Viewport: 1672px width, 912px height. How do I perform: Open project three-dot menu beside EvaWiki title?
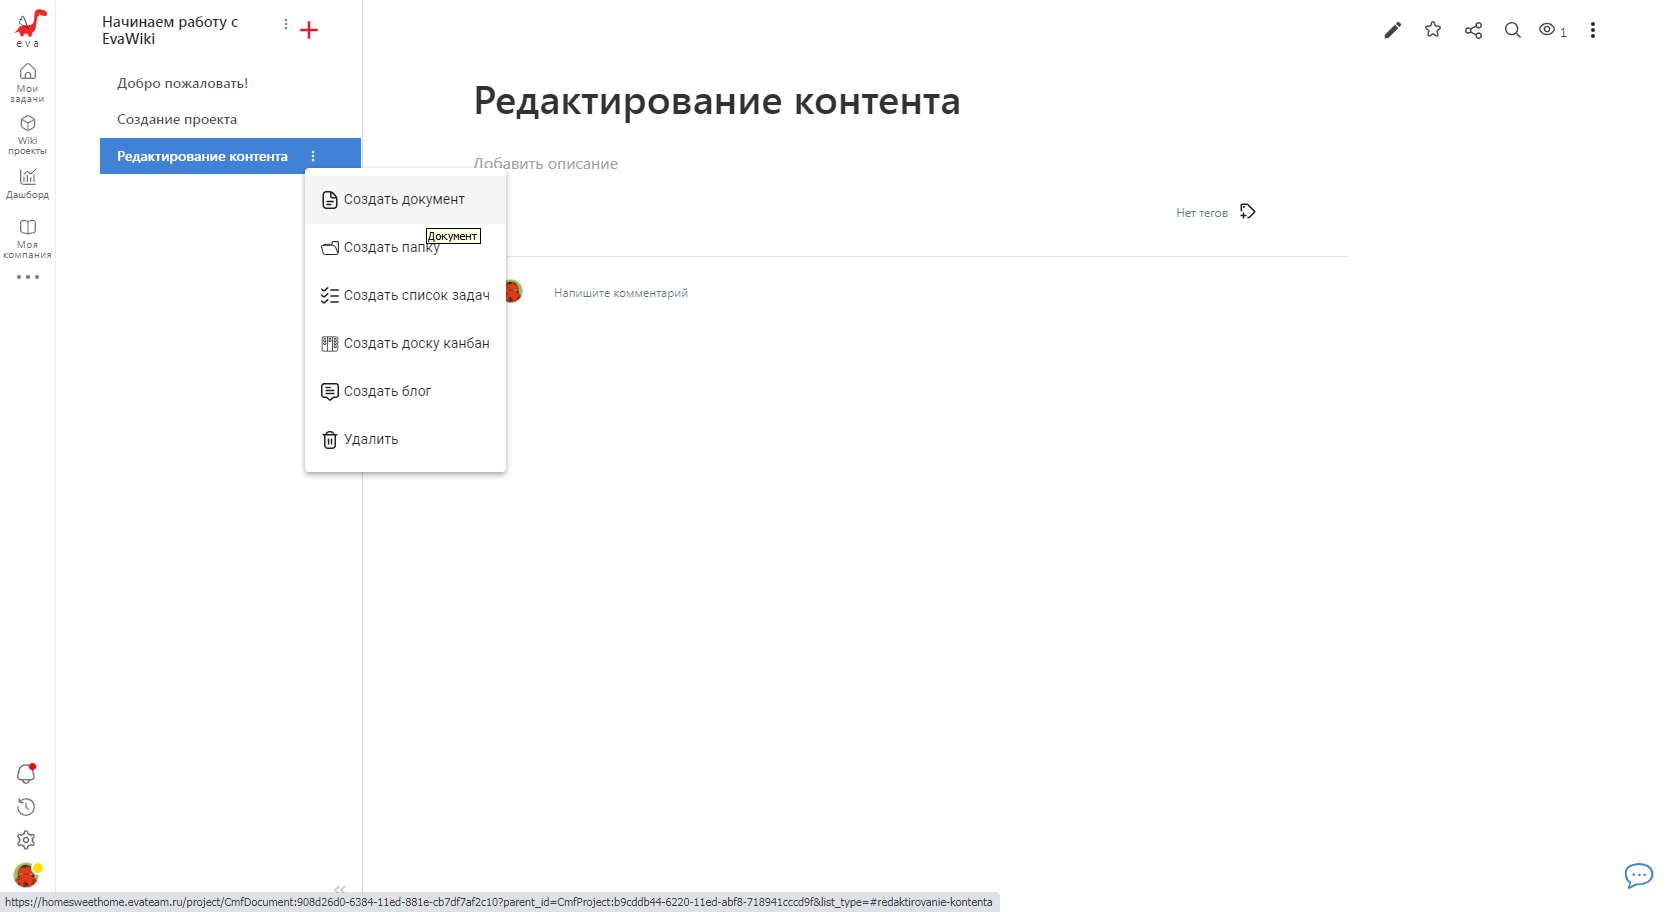pyautogui.click(x=286, y=24)
